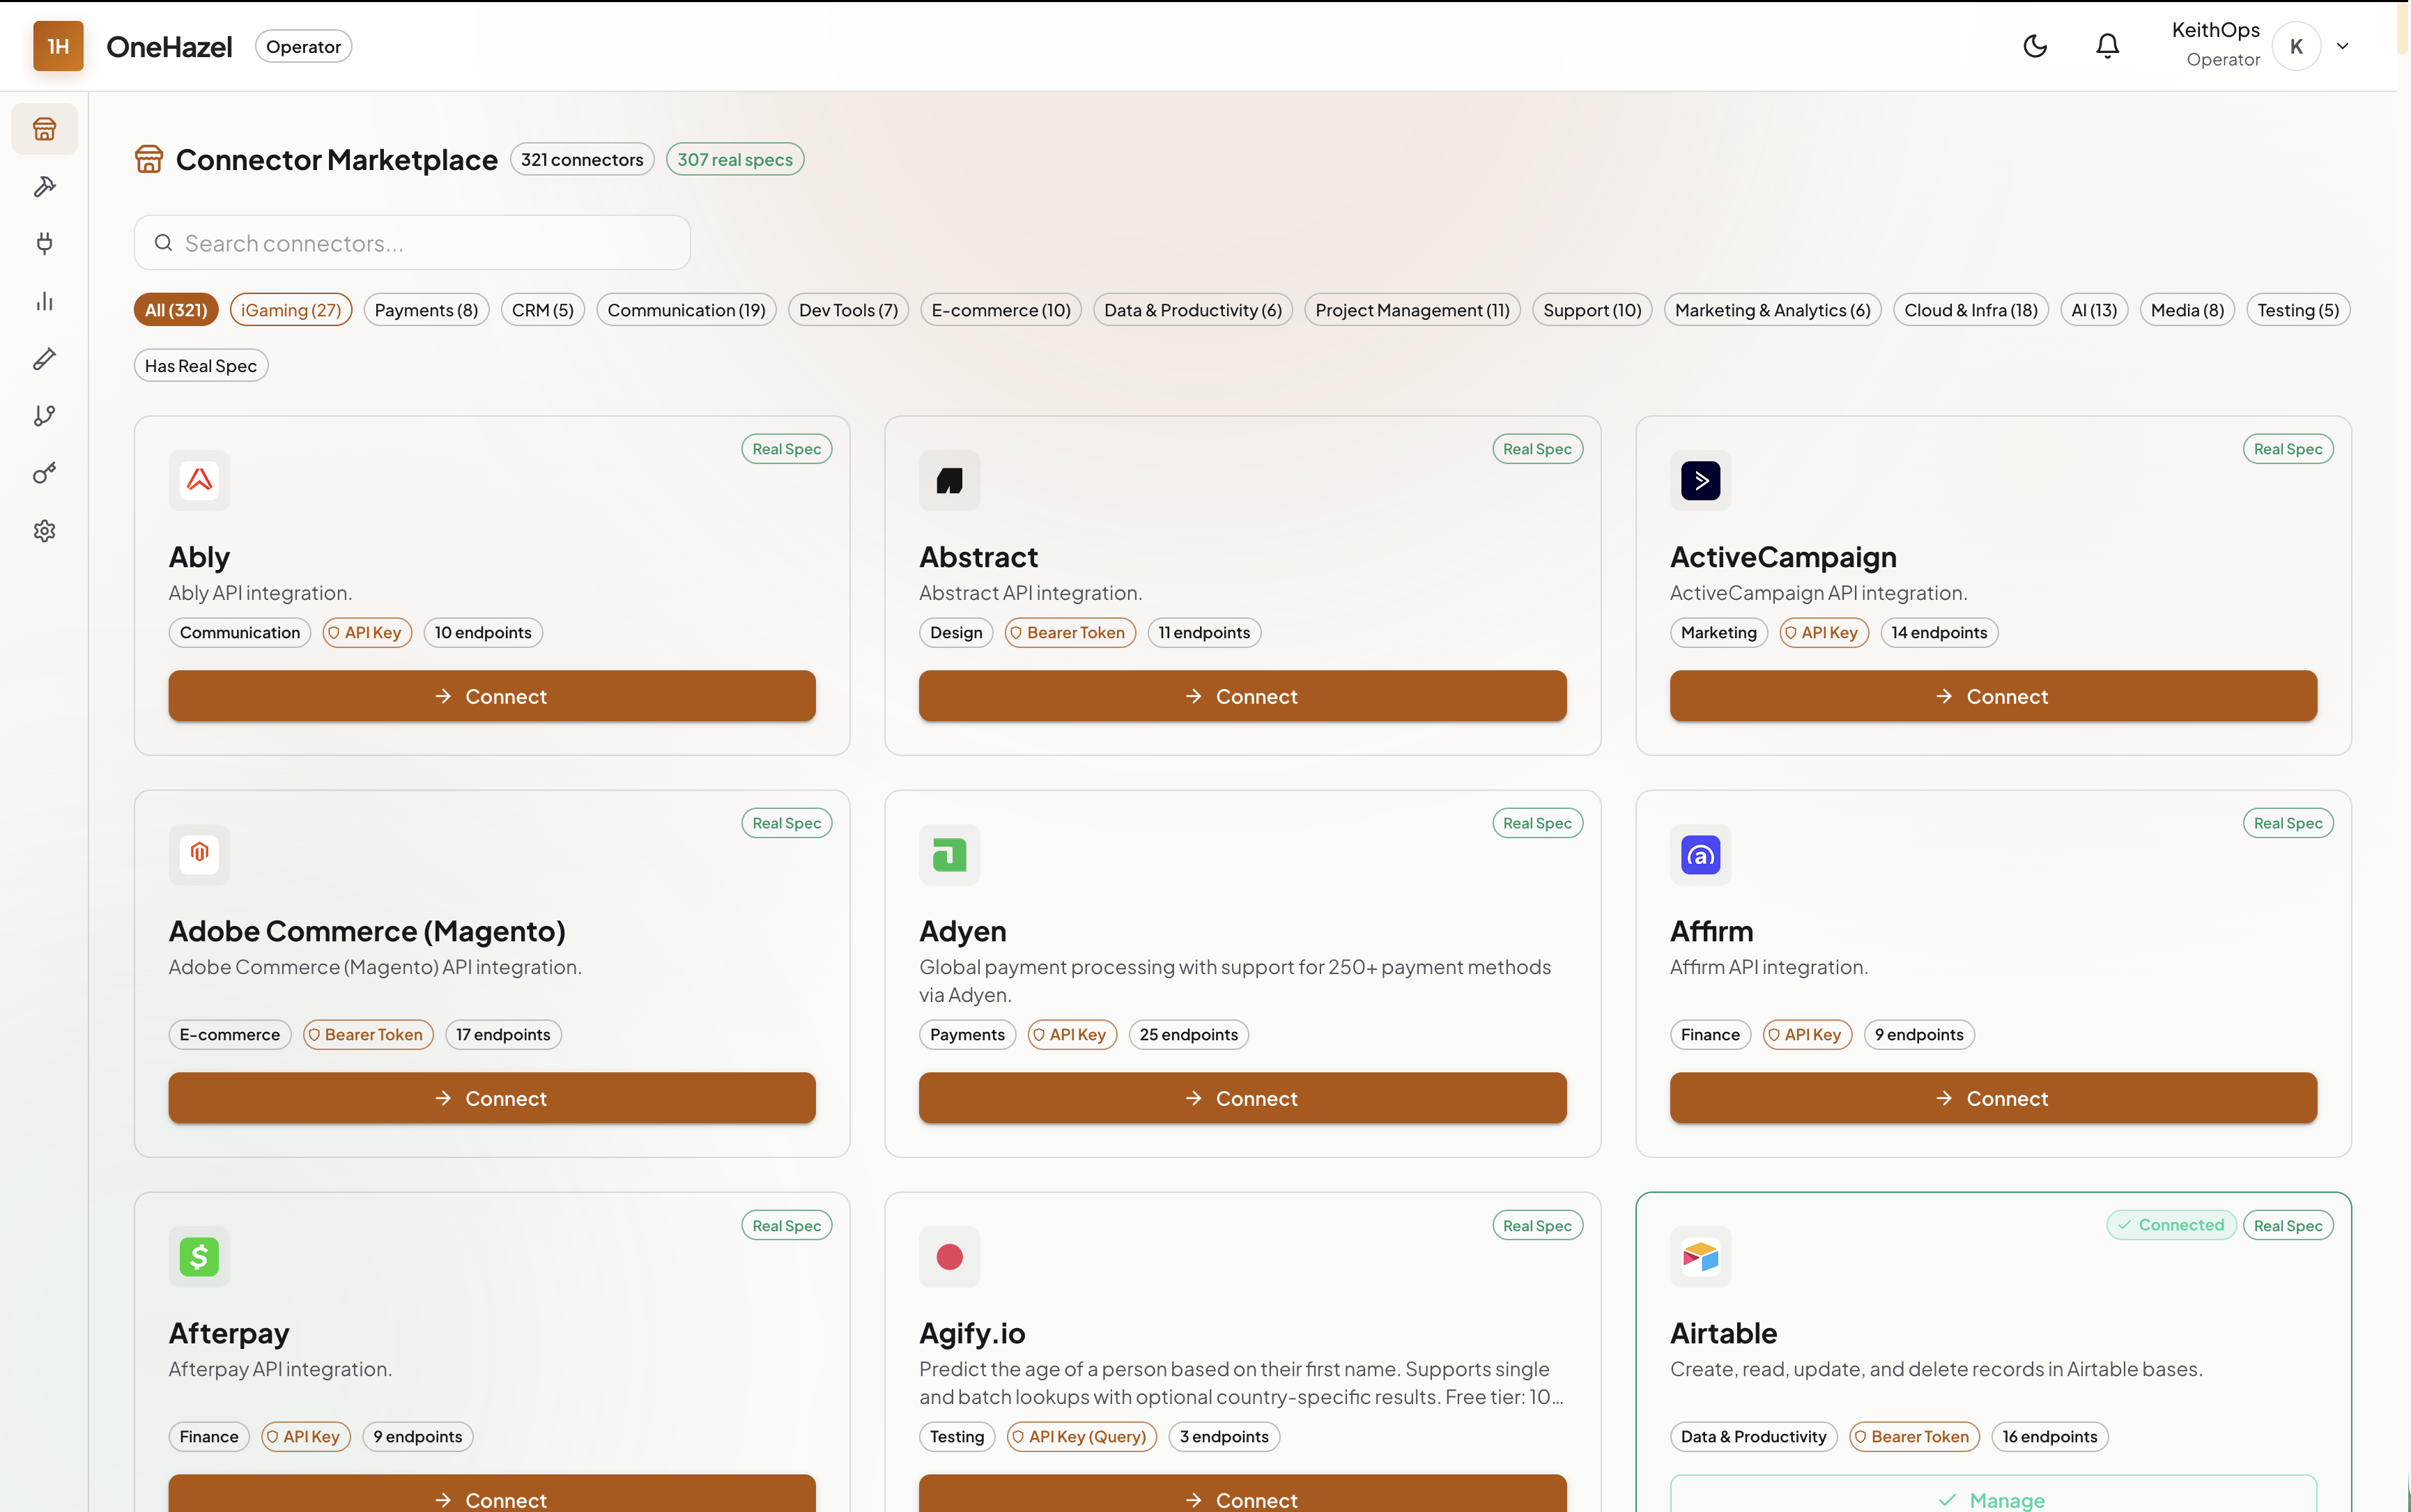
Task: Connect the ActiveCampaign connector
Action: pyautogui.click(x=1993, y=696)
